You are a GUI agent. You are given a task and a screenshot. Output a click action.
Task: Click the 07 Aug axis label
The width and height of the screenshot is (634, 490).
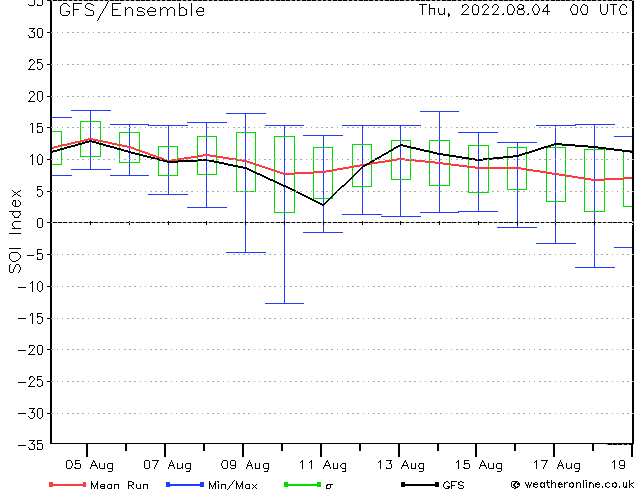(167, 465)
